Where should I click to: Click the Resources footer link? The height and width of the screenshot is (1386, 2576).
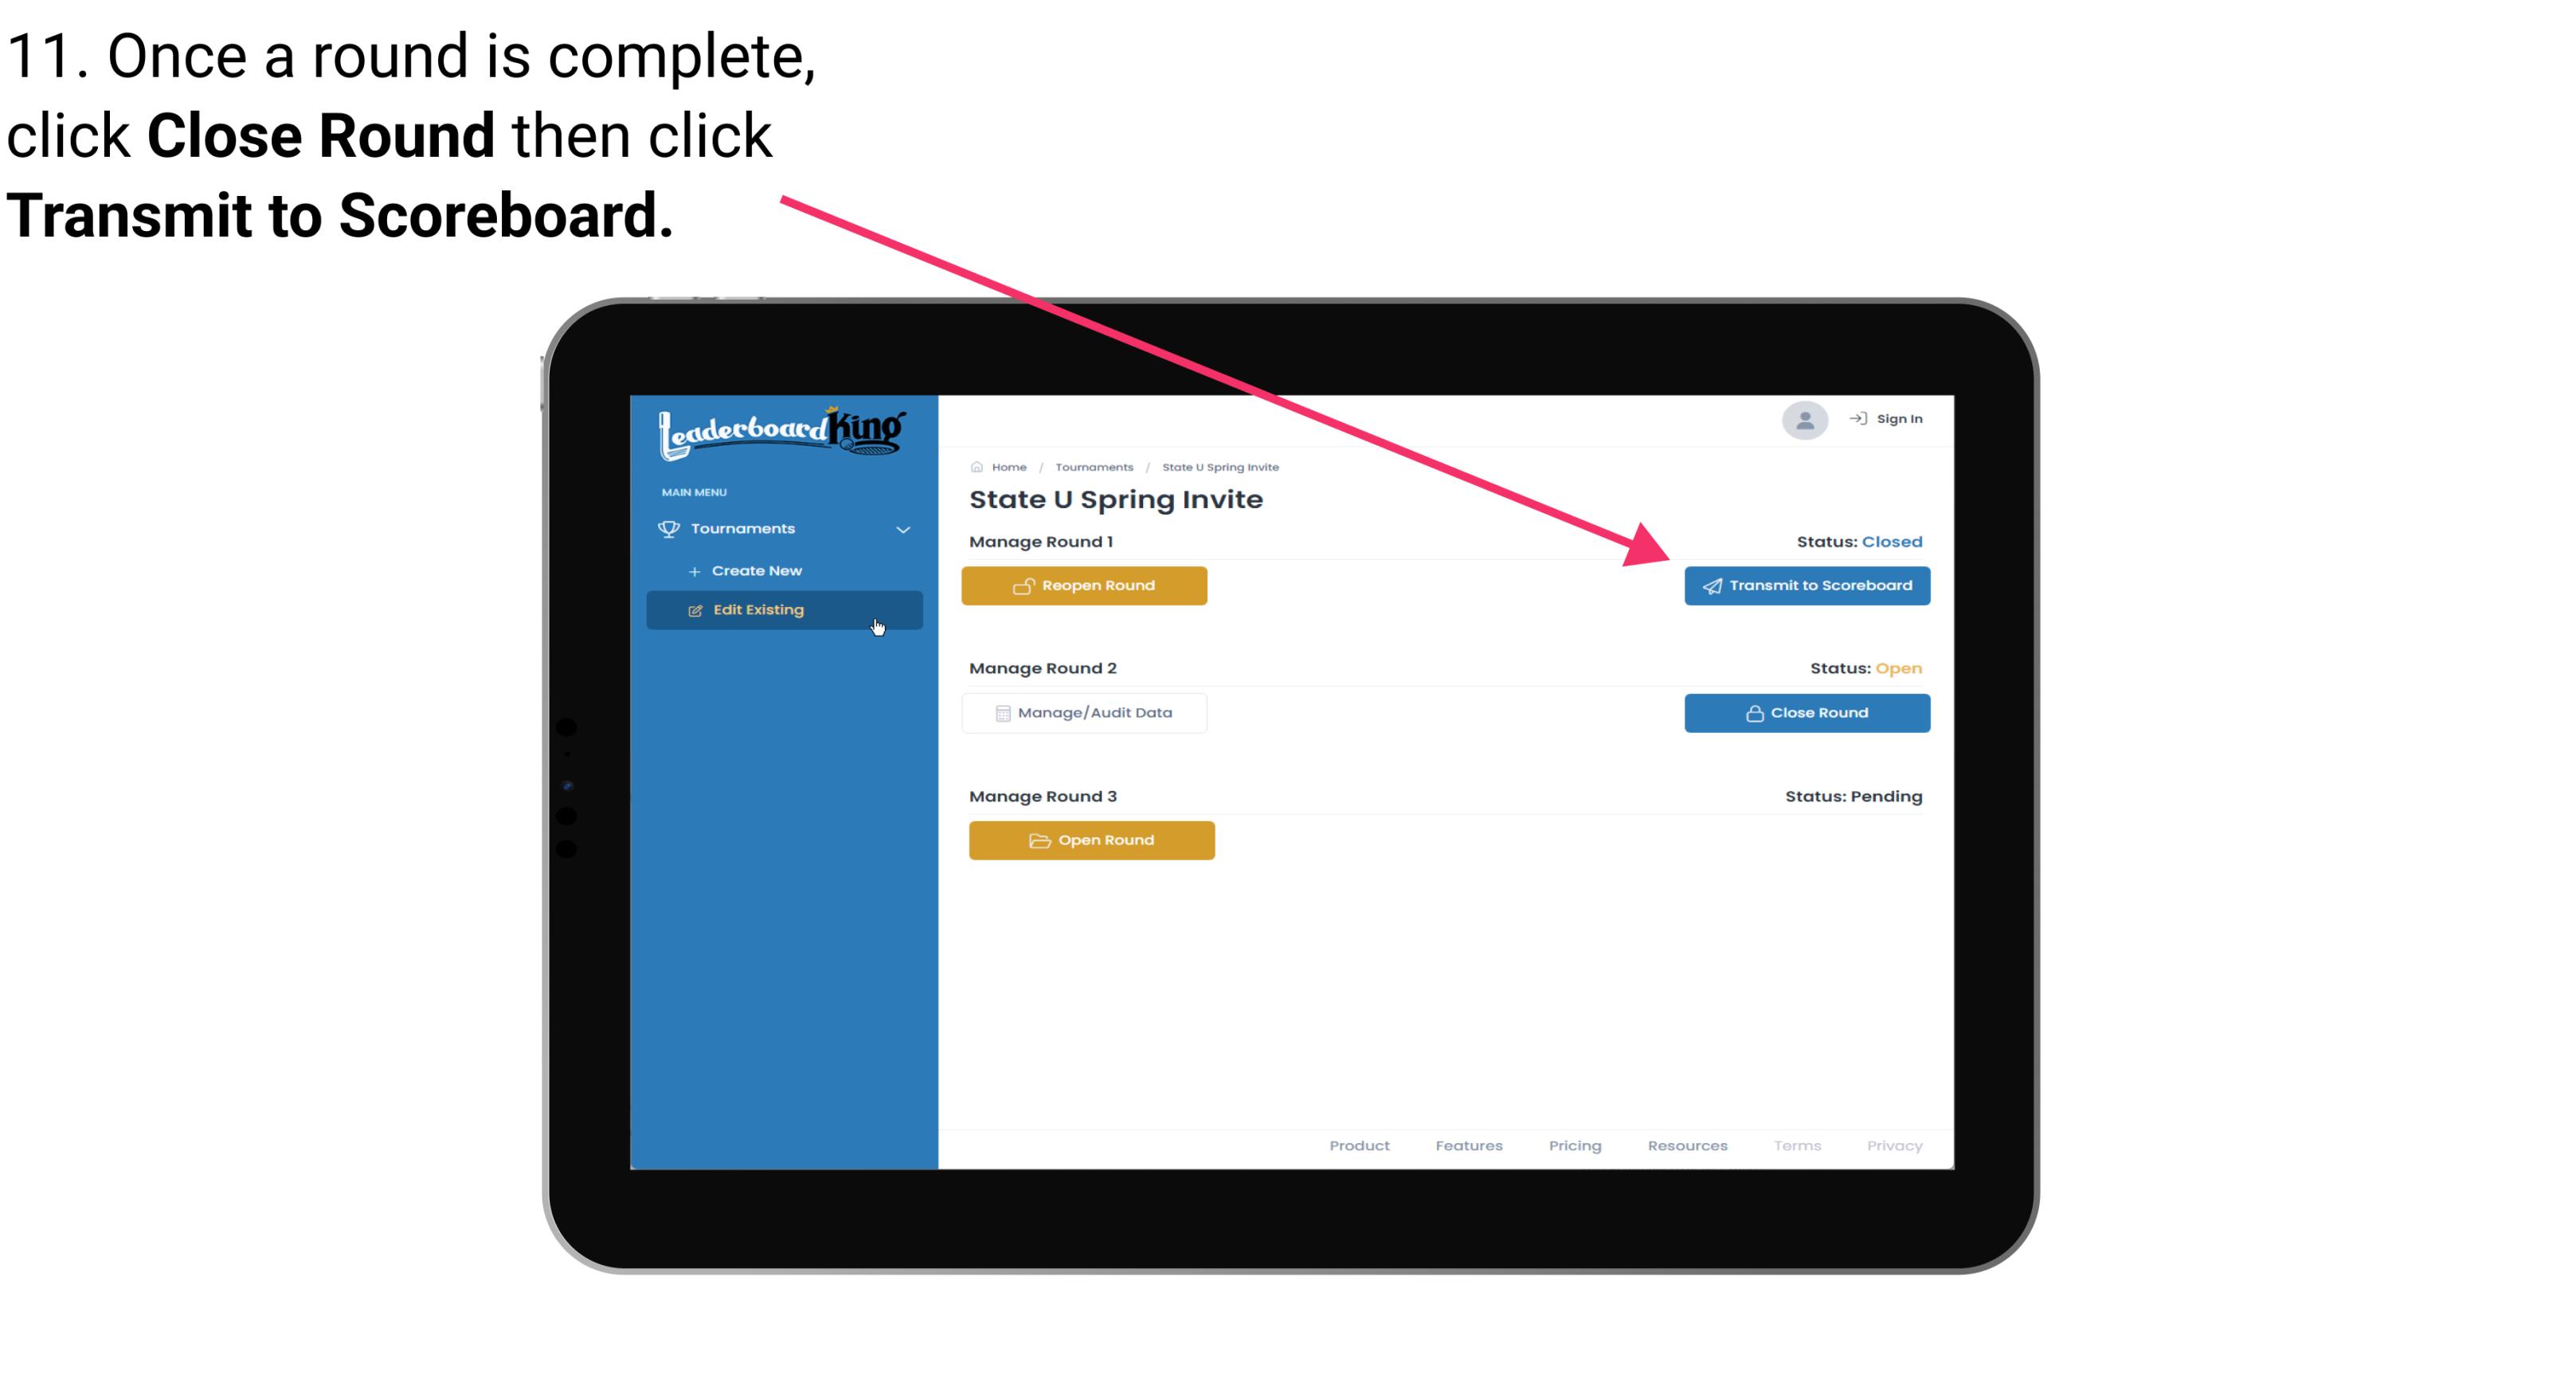coord(1685,1144)
